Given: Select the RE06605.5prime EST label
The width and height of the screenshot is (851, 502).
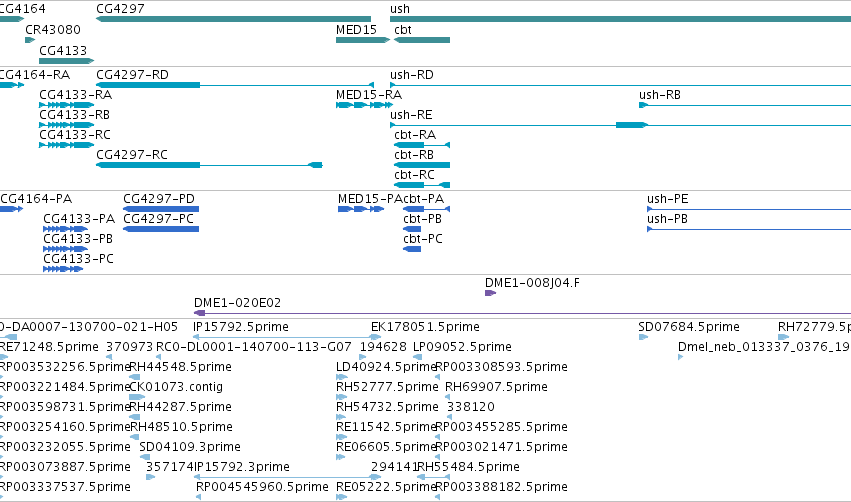Looking at the screenshot, I should 386,448.
